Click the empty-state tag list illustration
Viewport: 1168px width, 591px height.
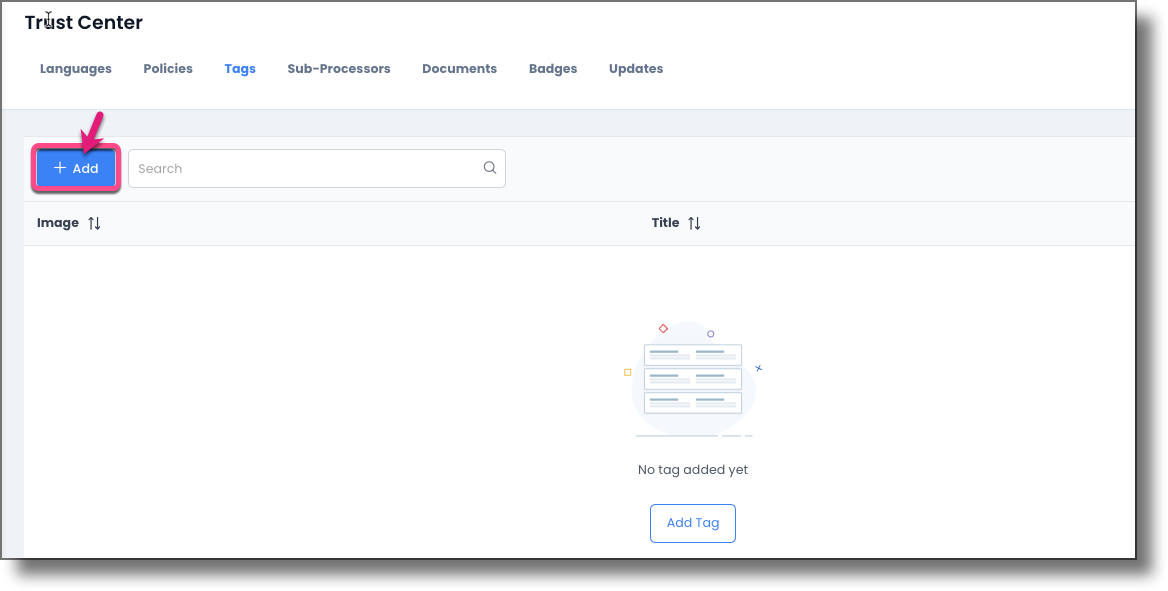pyautogui.click(x=693, y=378)
